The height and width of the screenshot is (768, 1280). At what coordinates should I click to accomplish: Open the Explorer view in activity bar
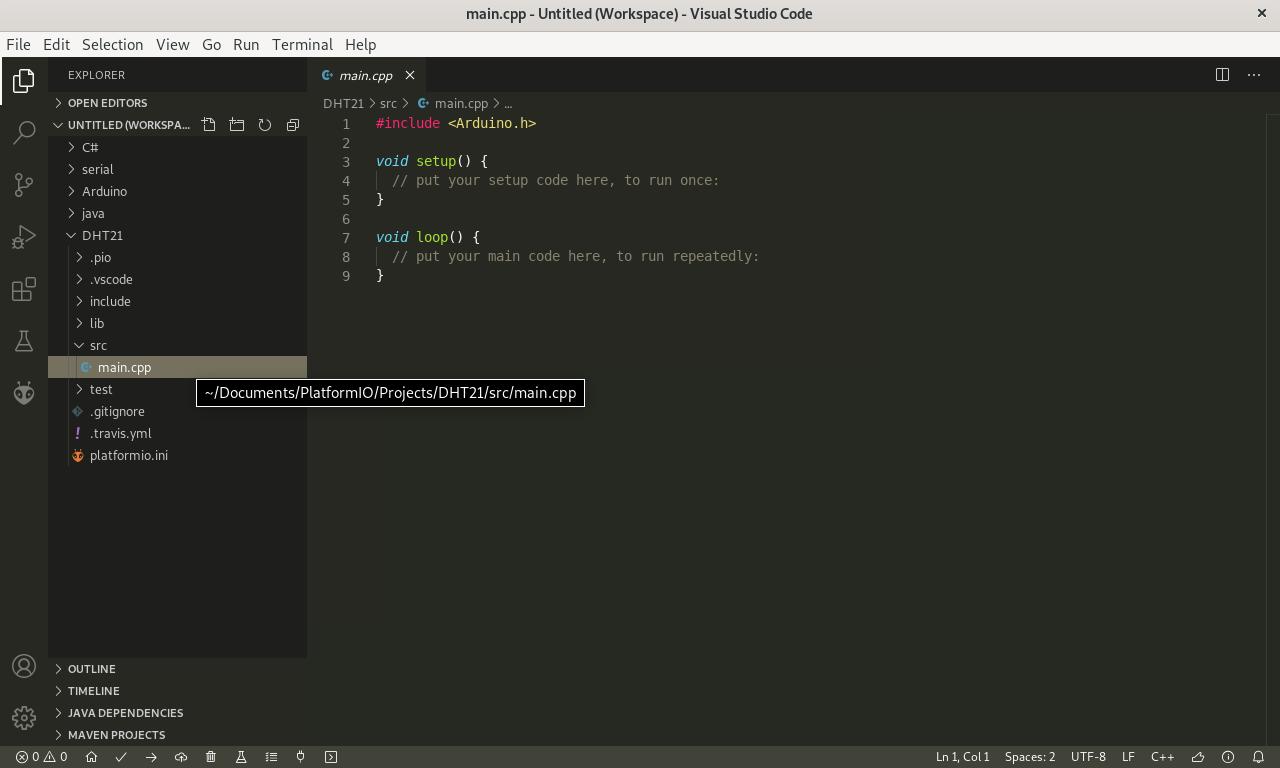click(24, 81)
